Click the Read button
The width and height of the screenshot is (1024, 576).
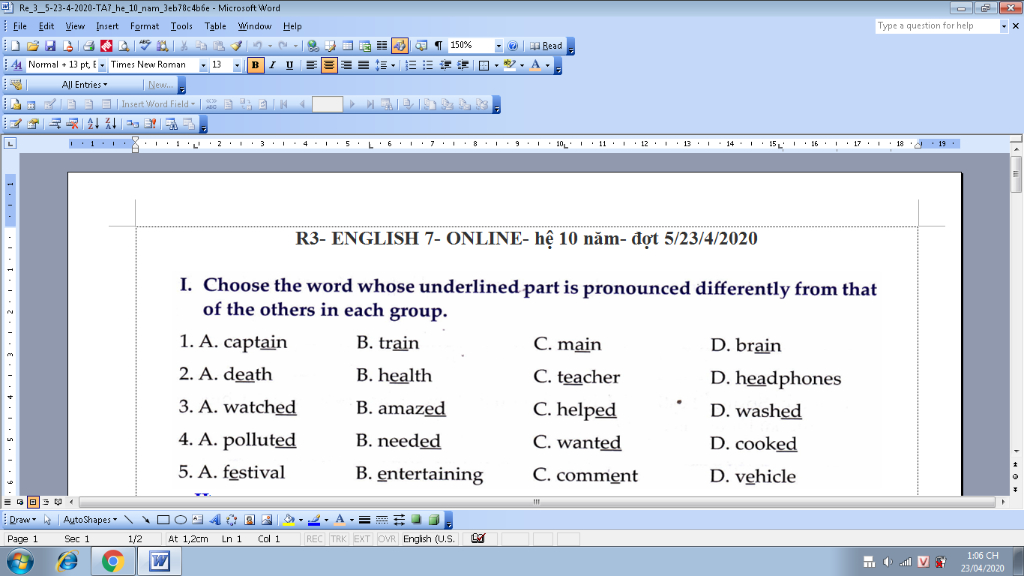pos(546,46)
